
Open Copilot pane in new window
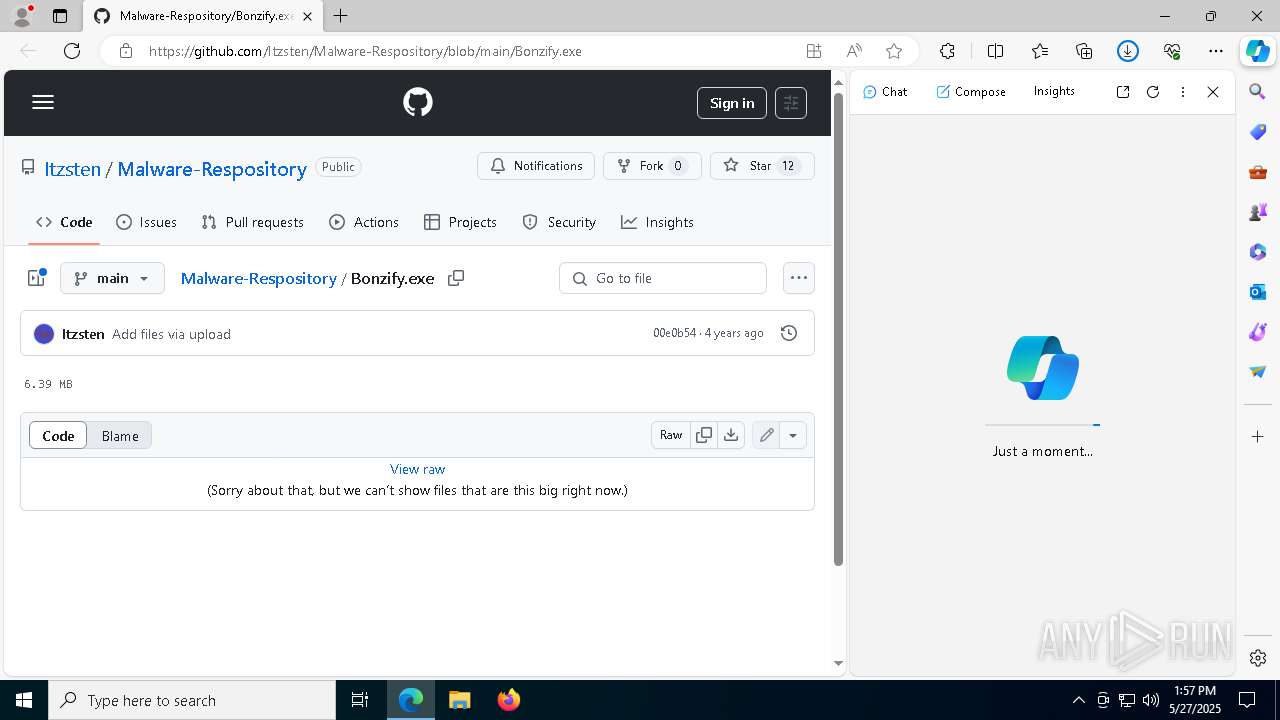[x=1123, y=92]
